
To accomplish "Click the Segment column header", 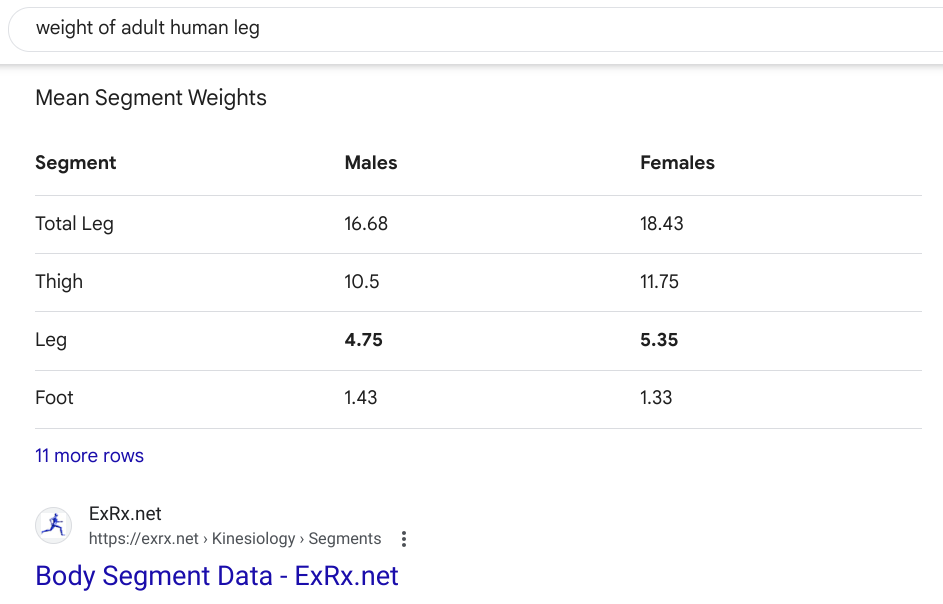I will (75, 162).
